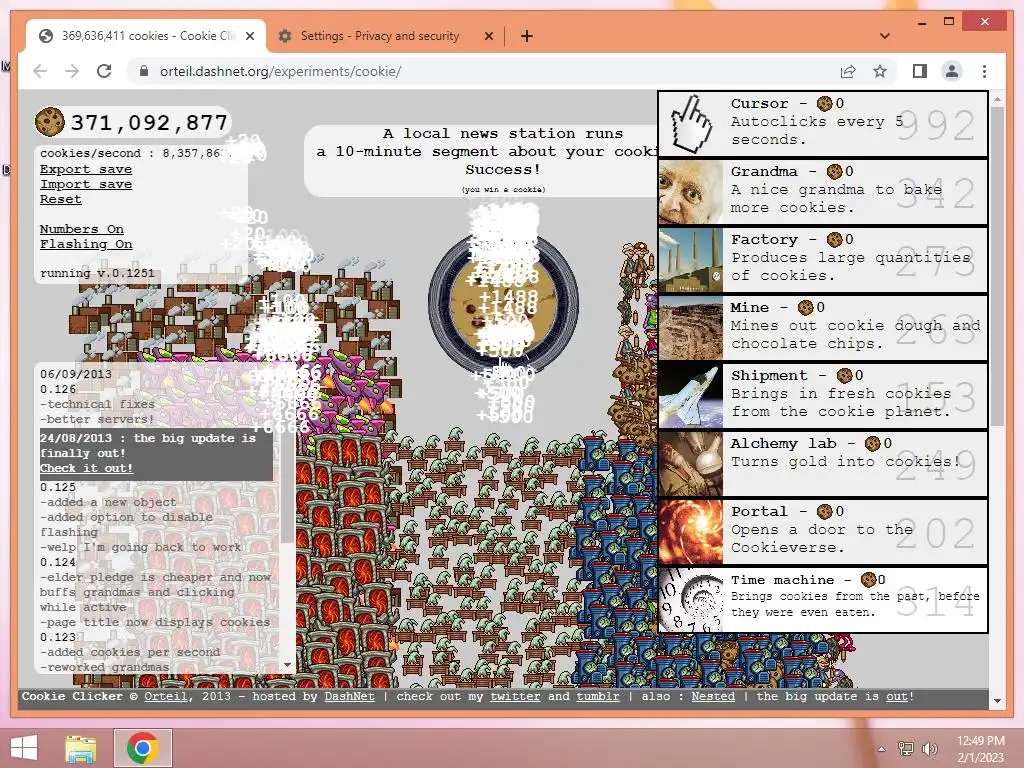Open the Windows Start button
1024x768 pixels.
24,748
